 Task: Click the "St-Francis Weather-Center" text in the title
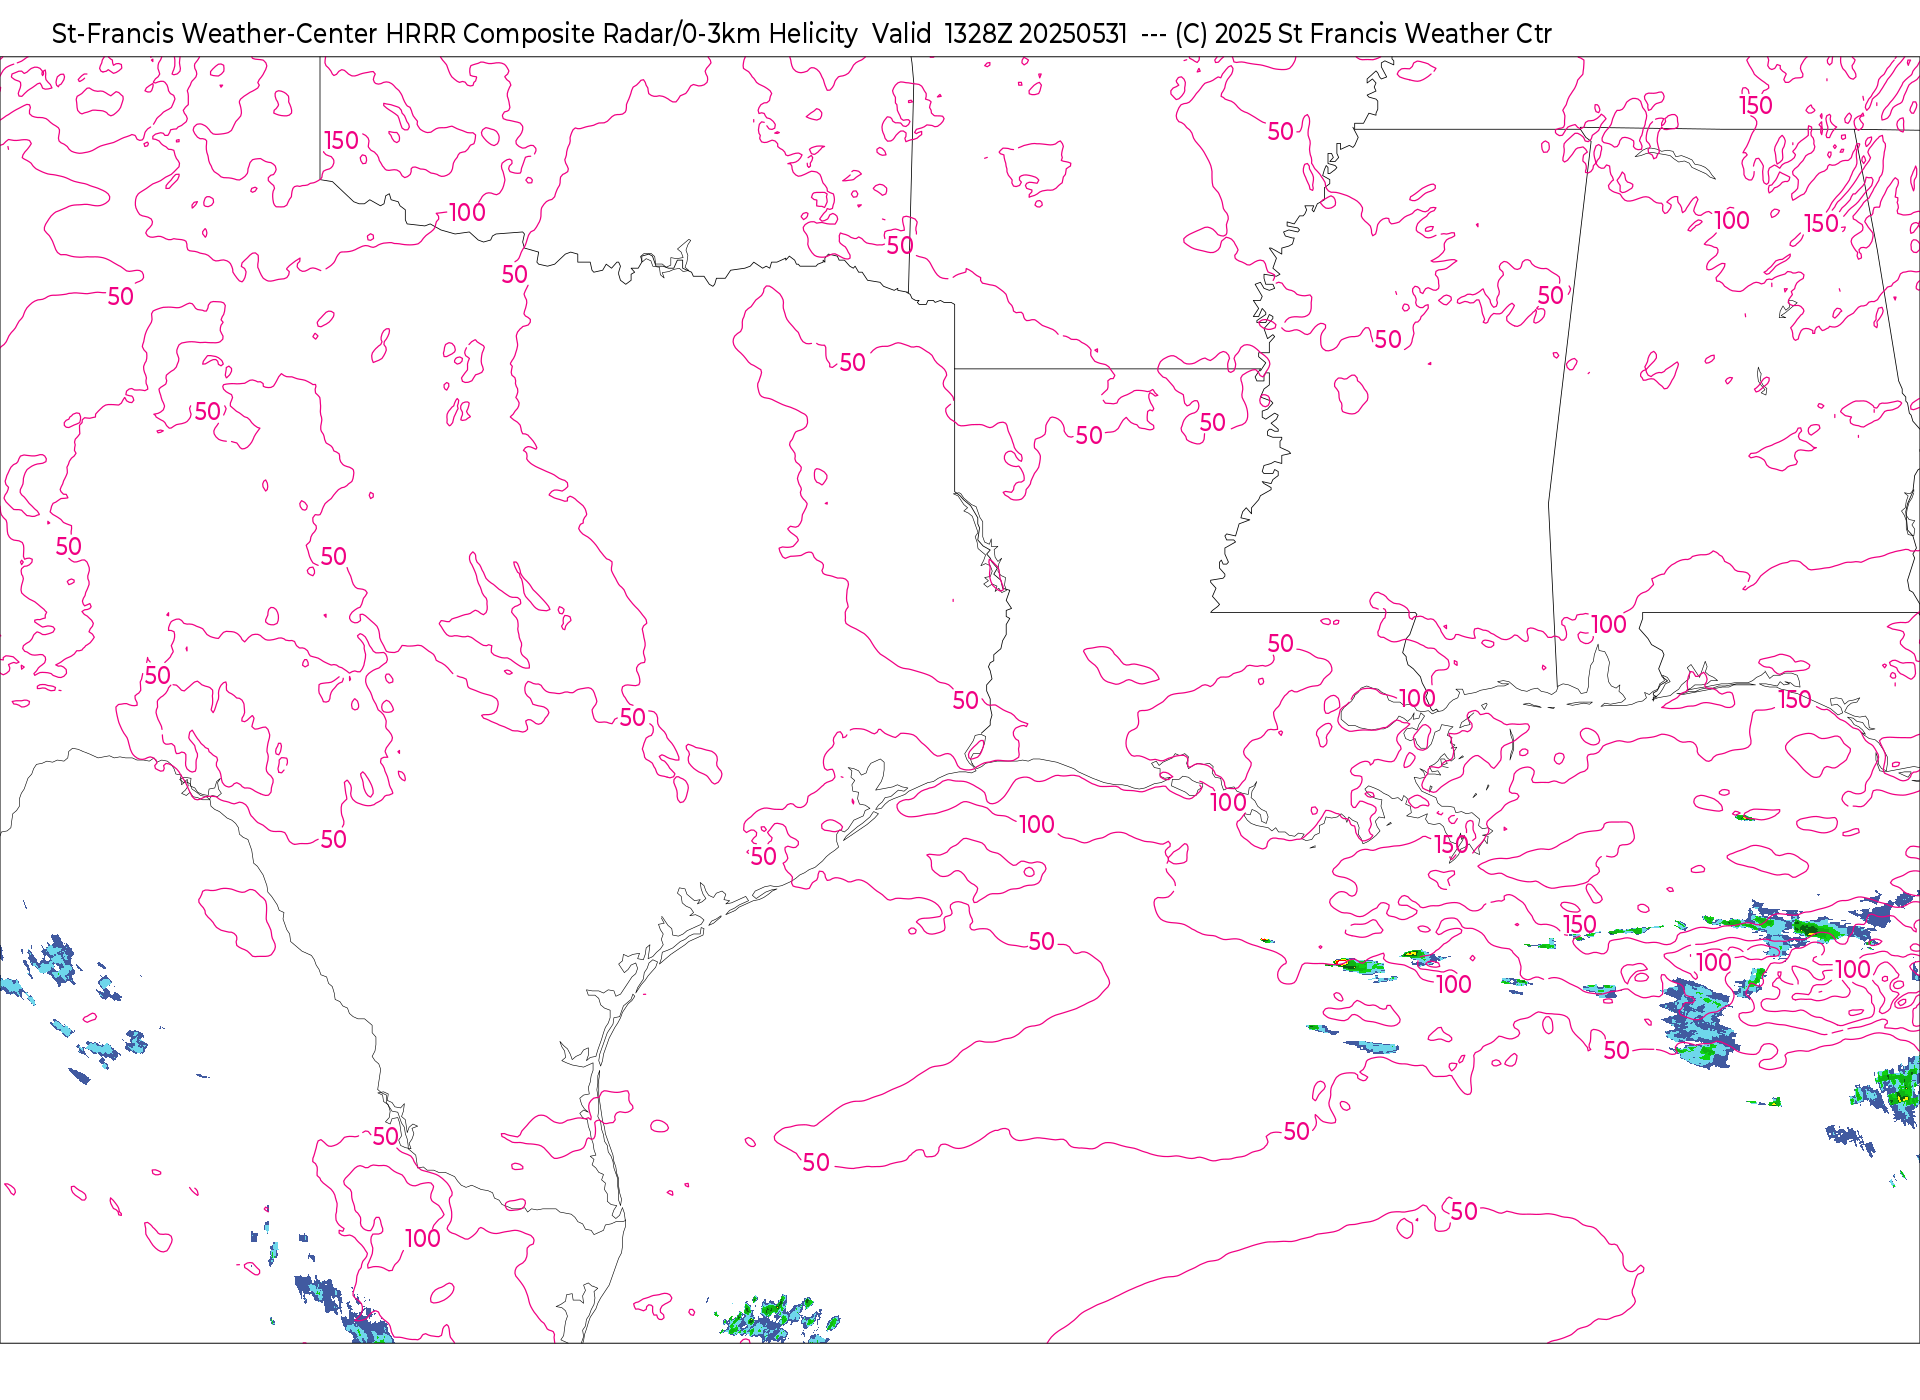214,34
